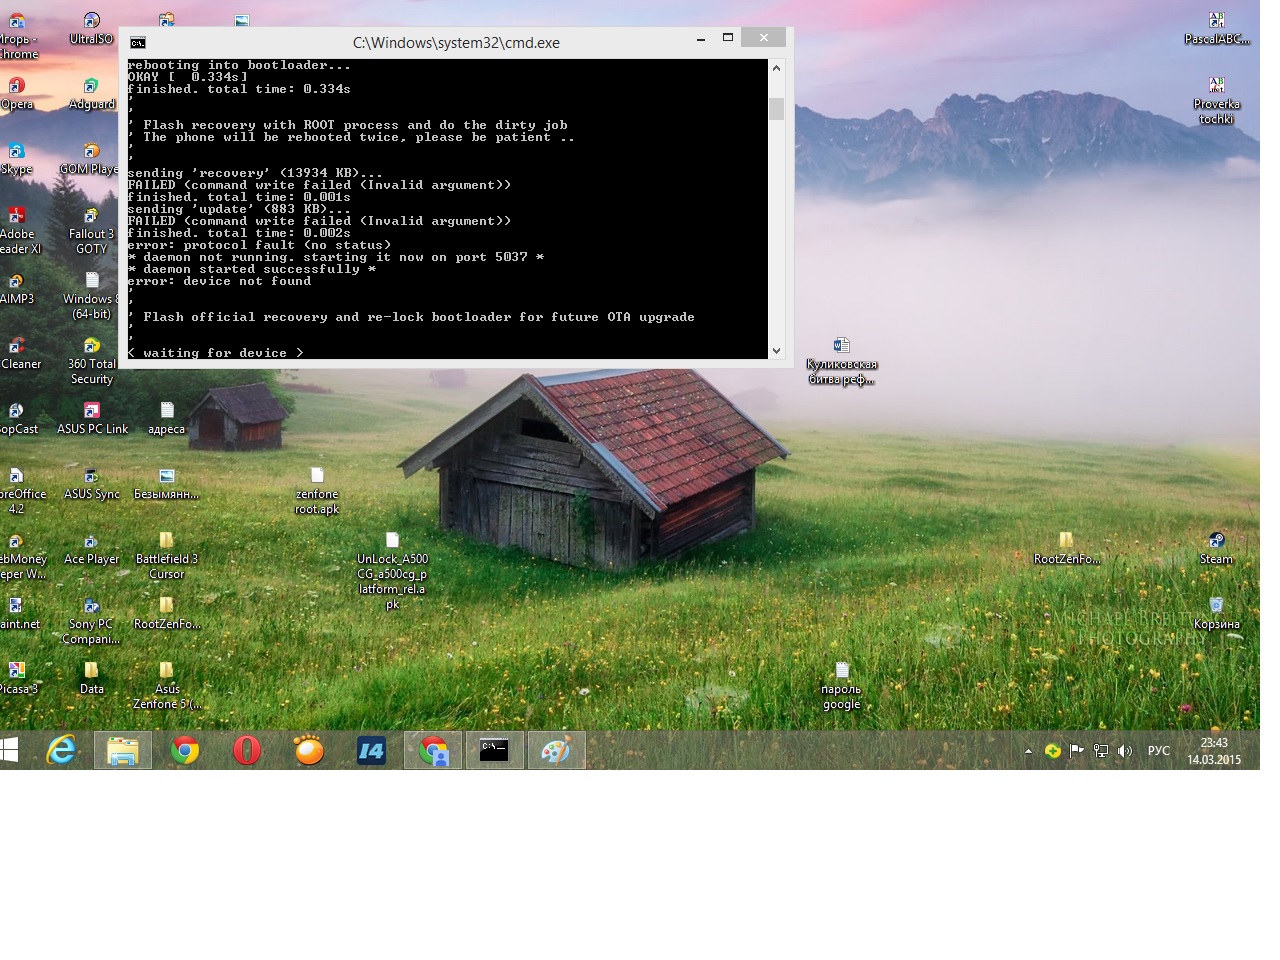Open Google Chrome from the taskbar
1280x960 pixels.
pyautogui.click(x=185, y=750)
